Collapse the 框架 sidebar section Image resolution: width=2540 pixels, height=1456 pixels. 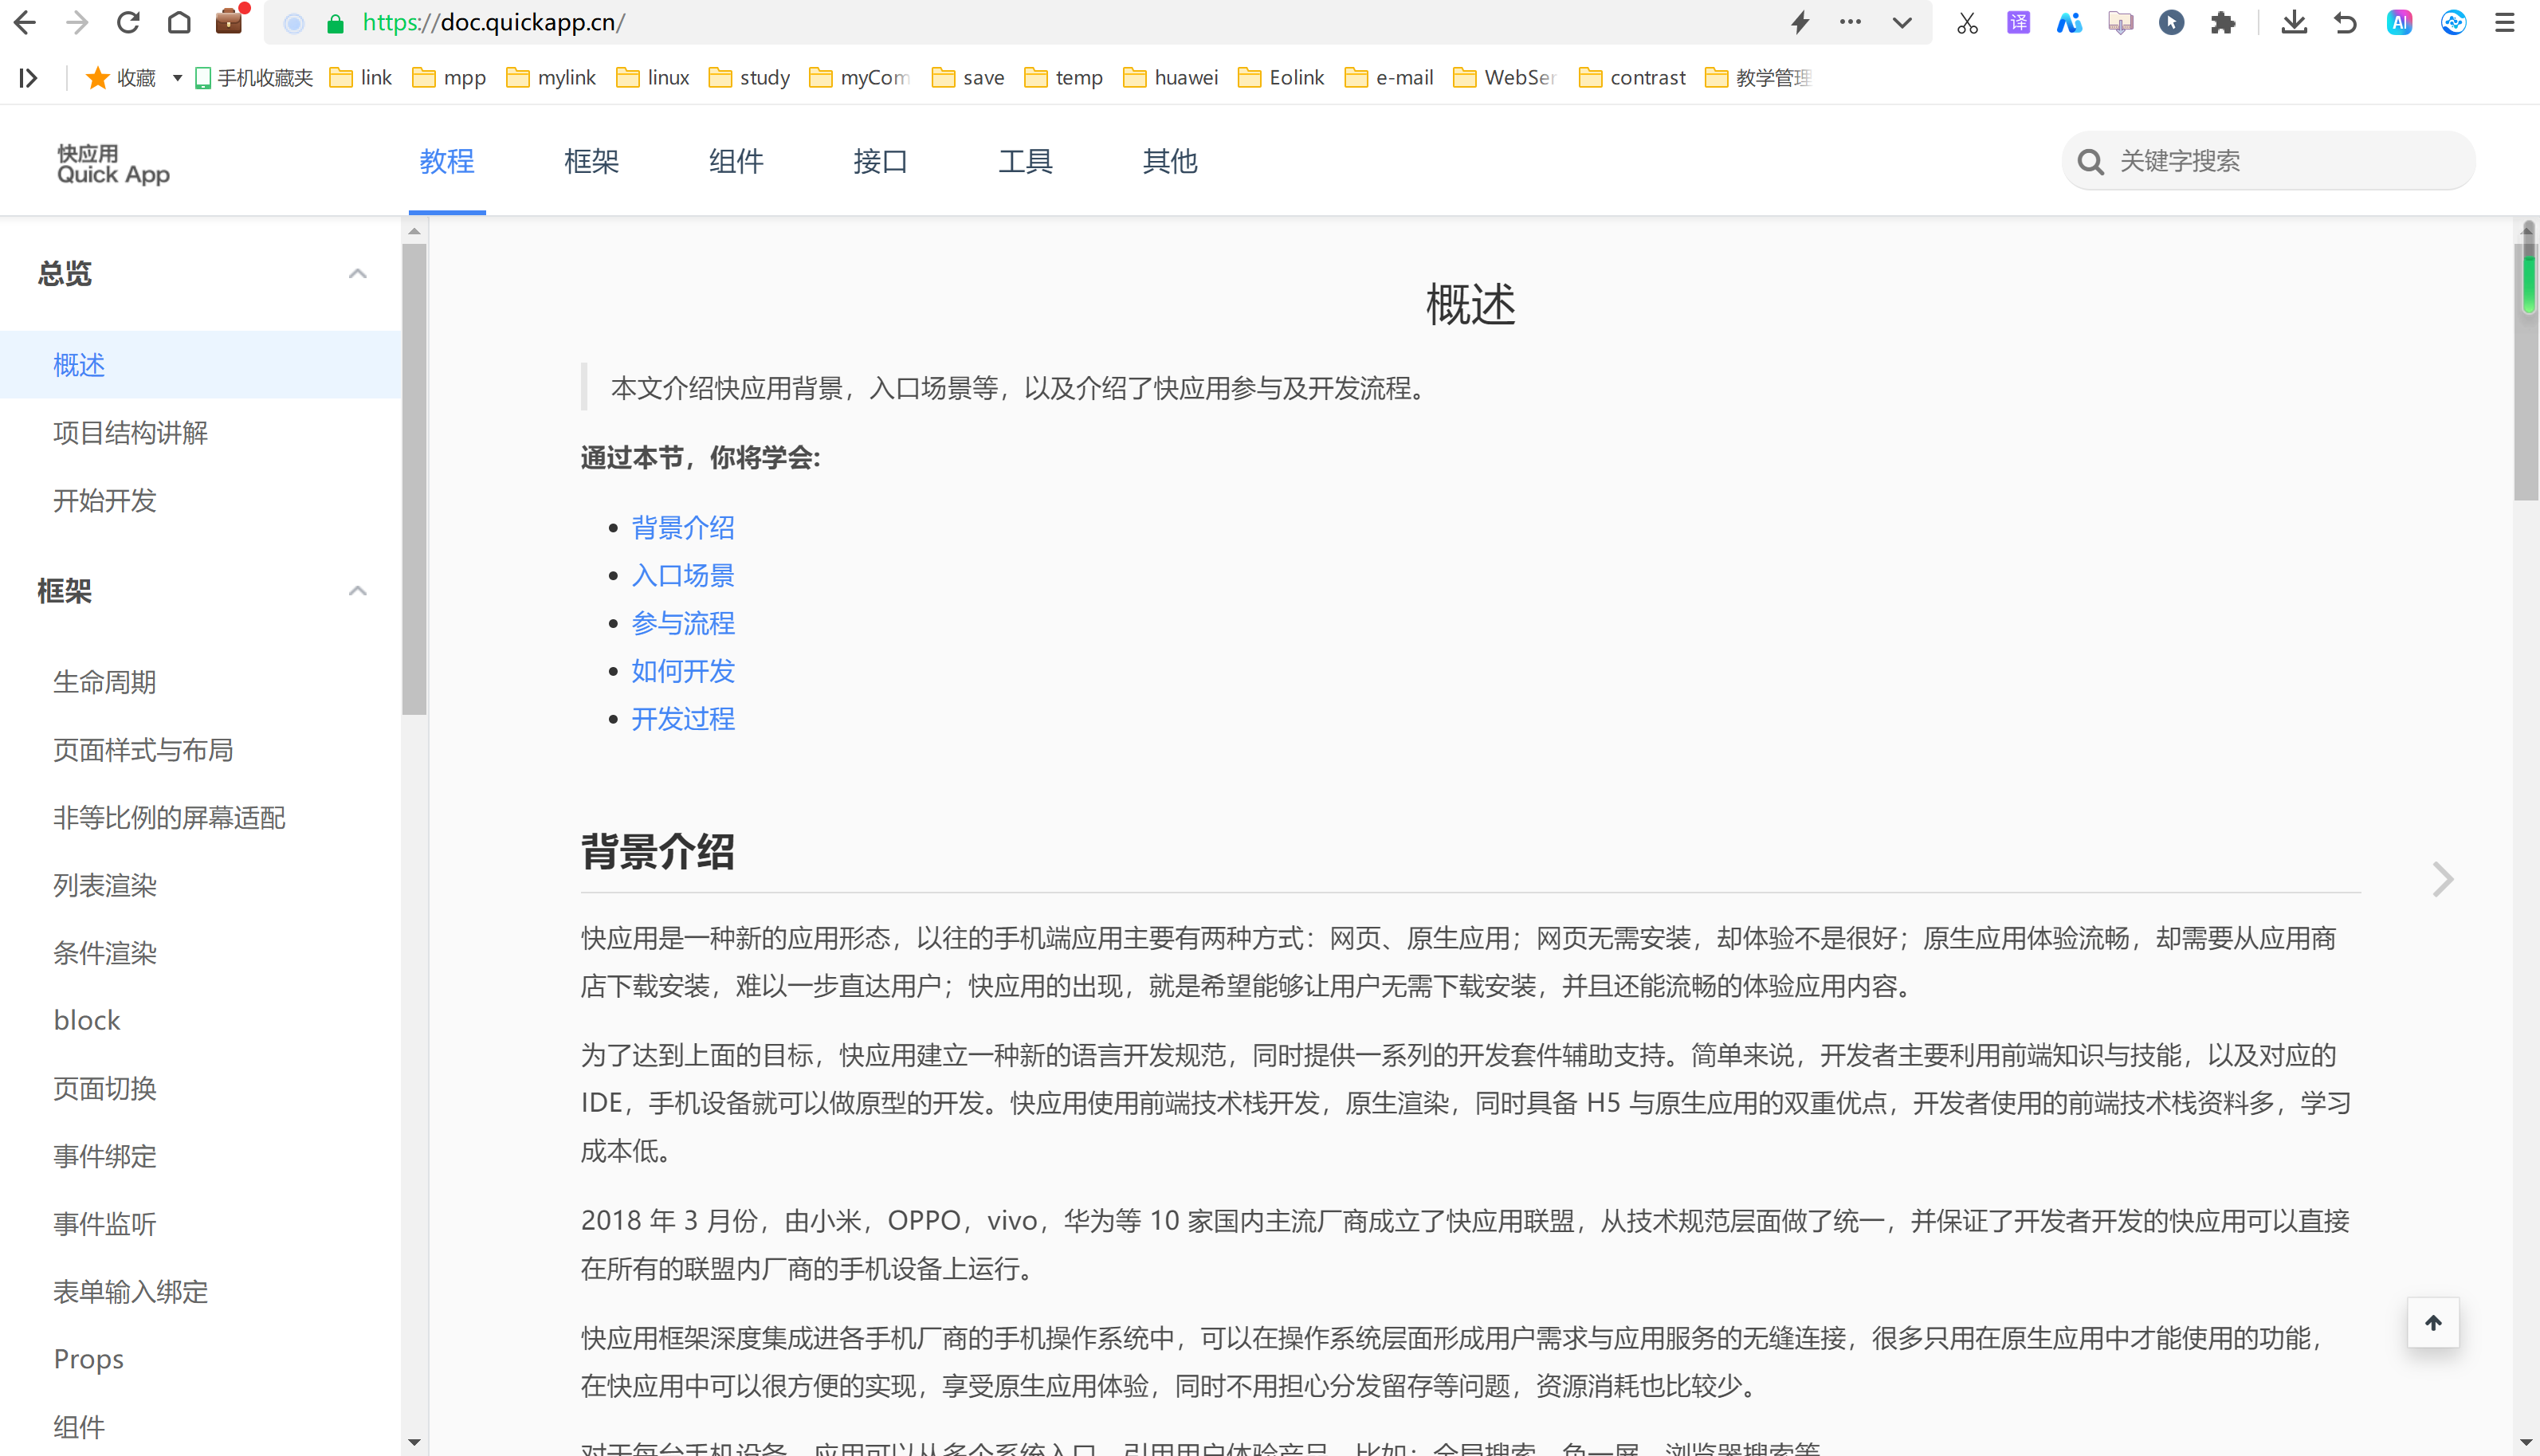(x=357, y=590)
